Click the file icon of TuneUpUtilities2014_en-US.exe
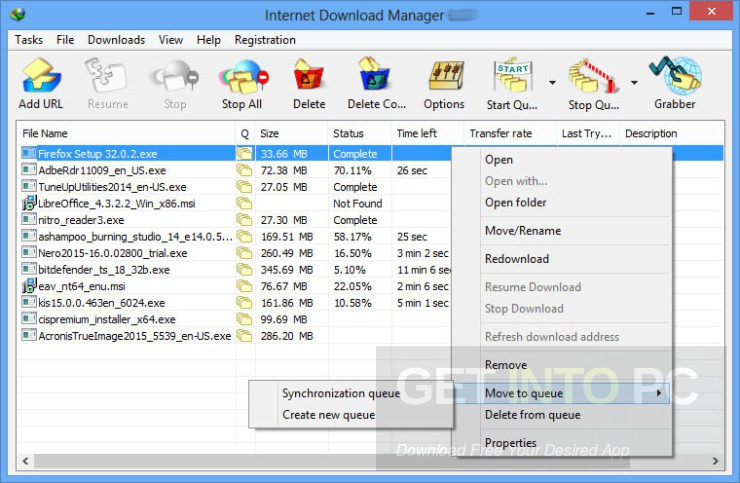This screenshot has width=740, height=483. pyautogui.click(x=29, y=186)
